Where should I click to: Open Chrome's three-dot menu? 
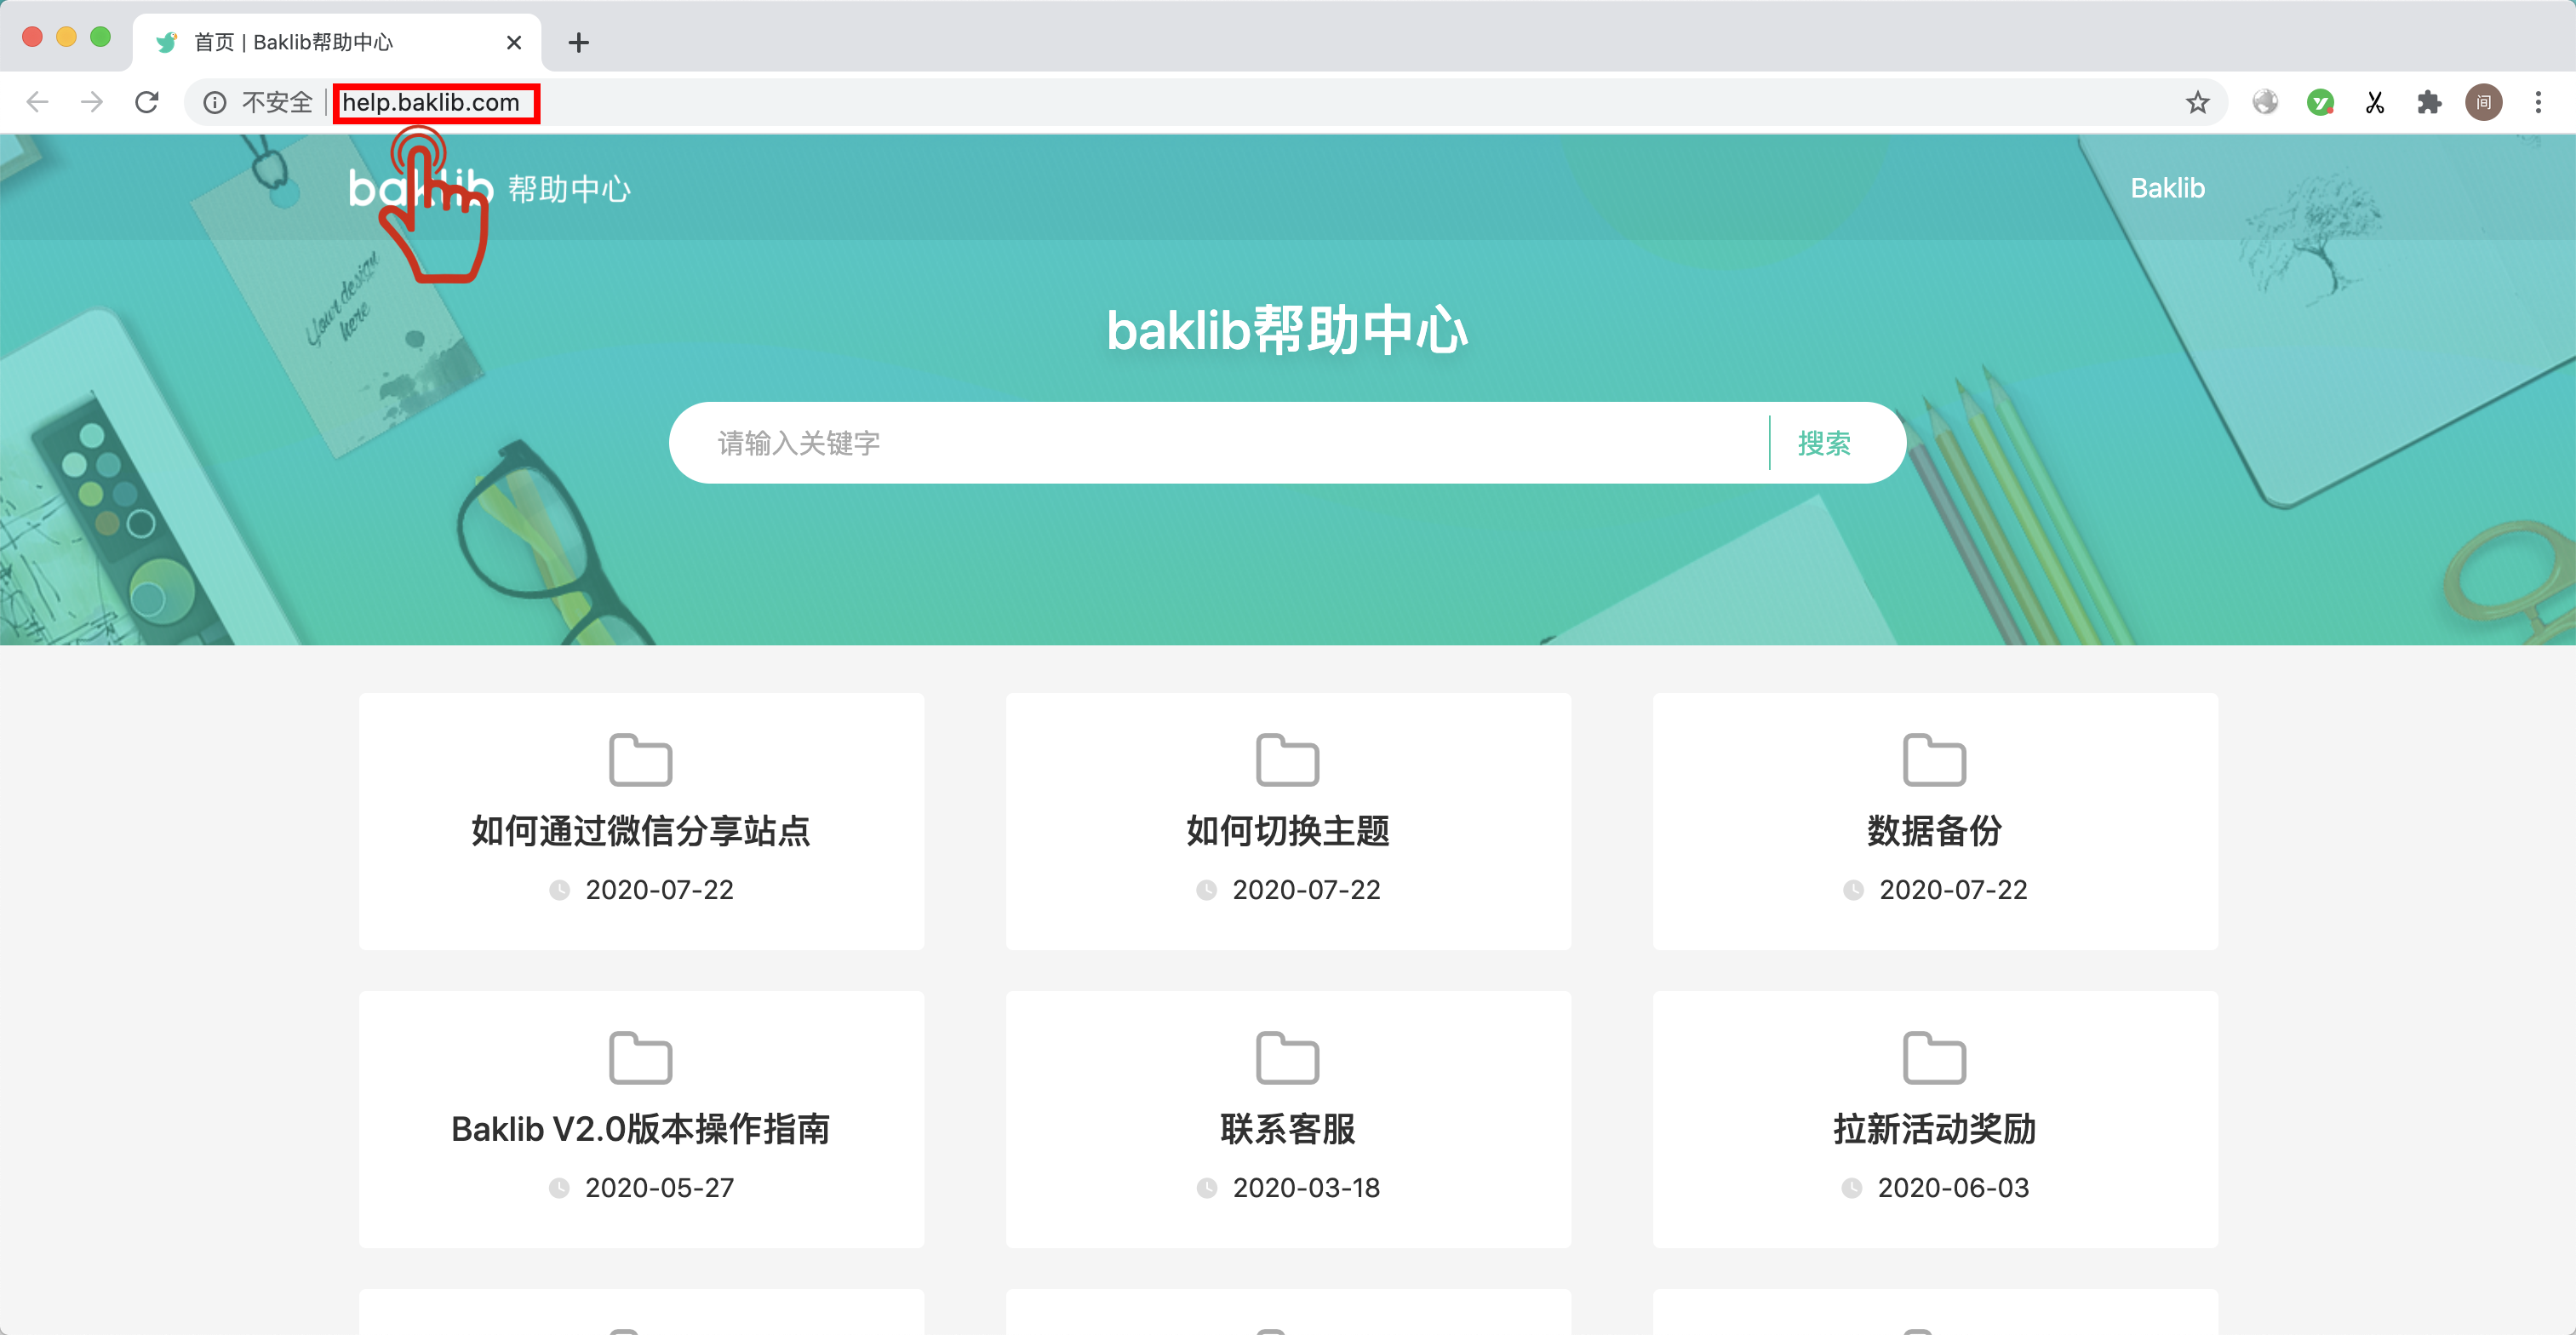pyautogui.click(x=2538, y=102)
